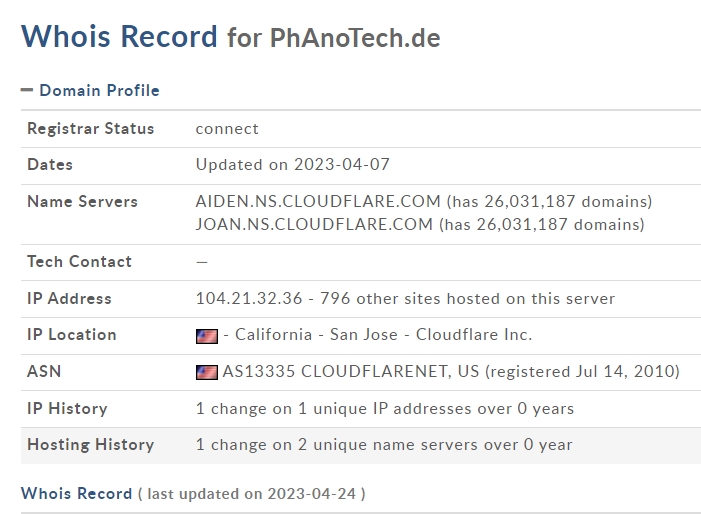Open the IP History changes entry
Viewport: 701px width, 514px height.
pos(385,409)
